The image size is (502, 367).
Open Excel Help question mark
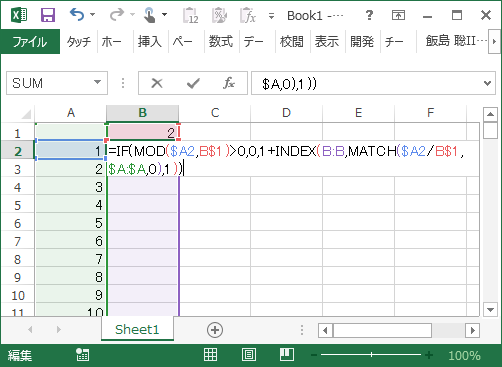click(x=369, y=15)
